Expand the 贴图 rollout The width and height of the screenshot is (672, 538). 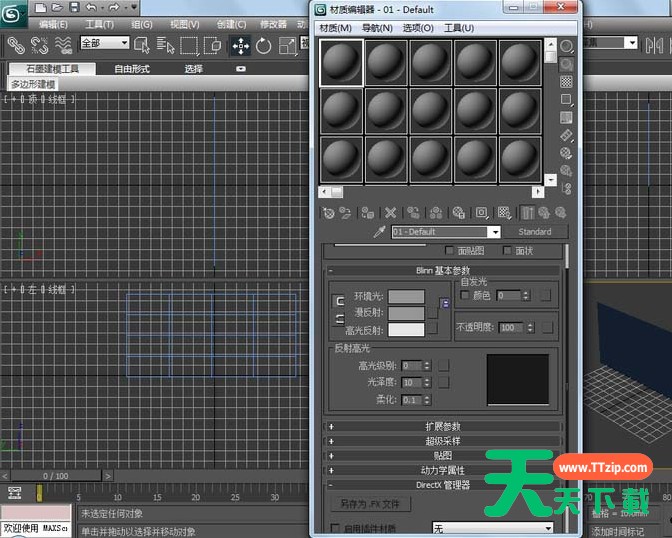tap(442, 456)
